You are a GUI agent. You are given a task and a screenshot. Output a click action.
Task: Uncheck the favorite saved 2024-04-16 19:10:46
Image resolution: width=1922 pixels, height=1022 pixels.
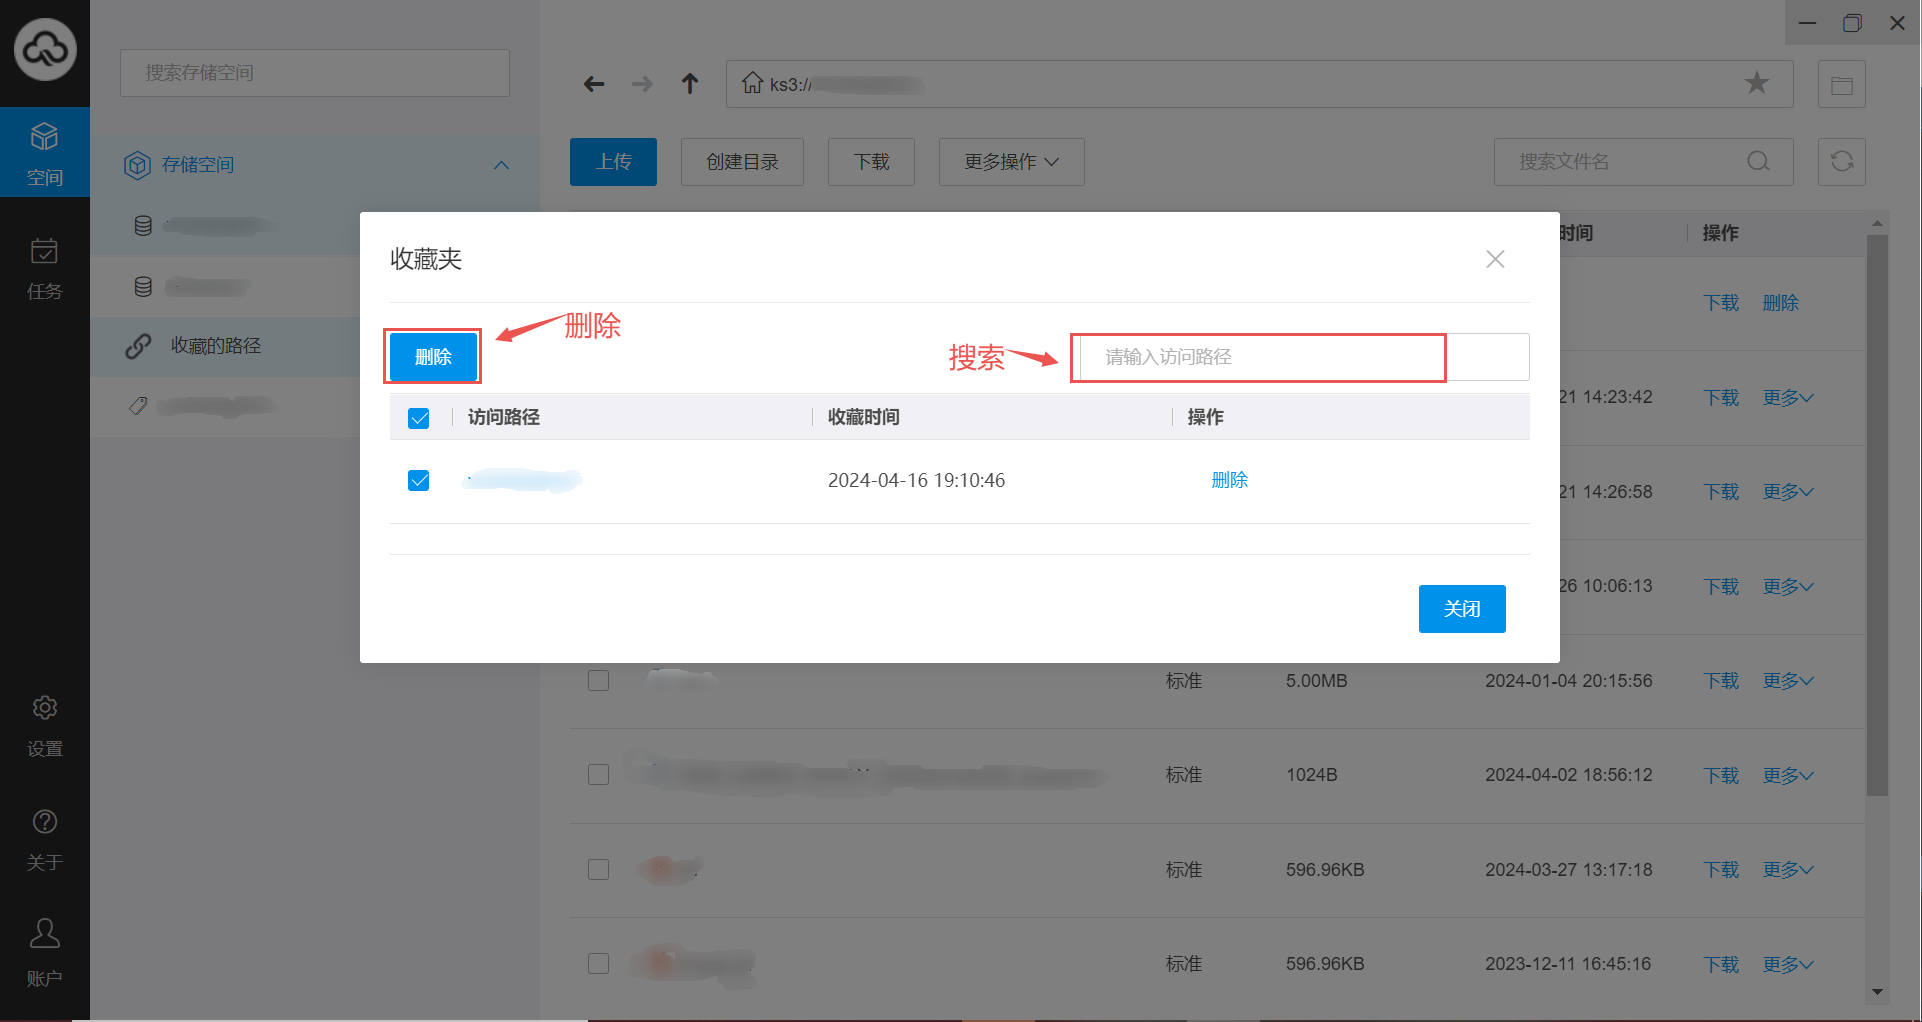click(x=419, y=481)
